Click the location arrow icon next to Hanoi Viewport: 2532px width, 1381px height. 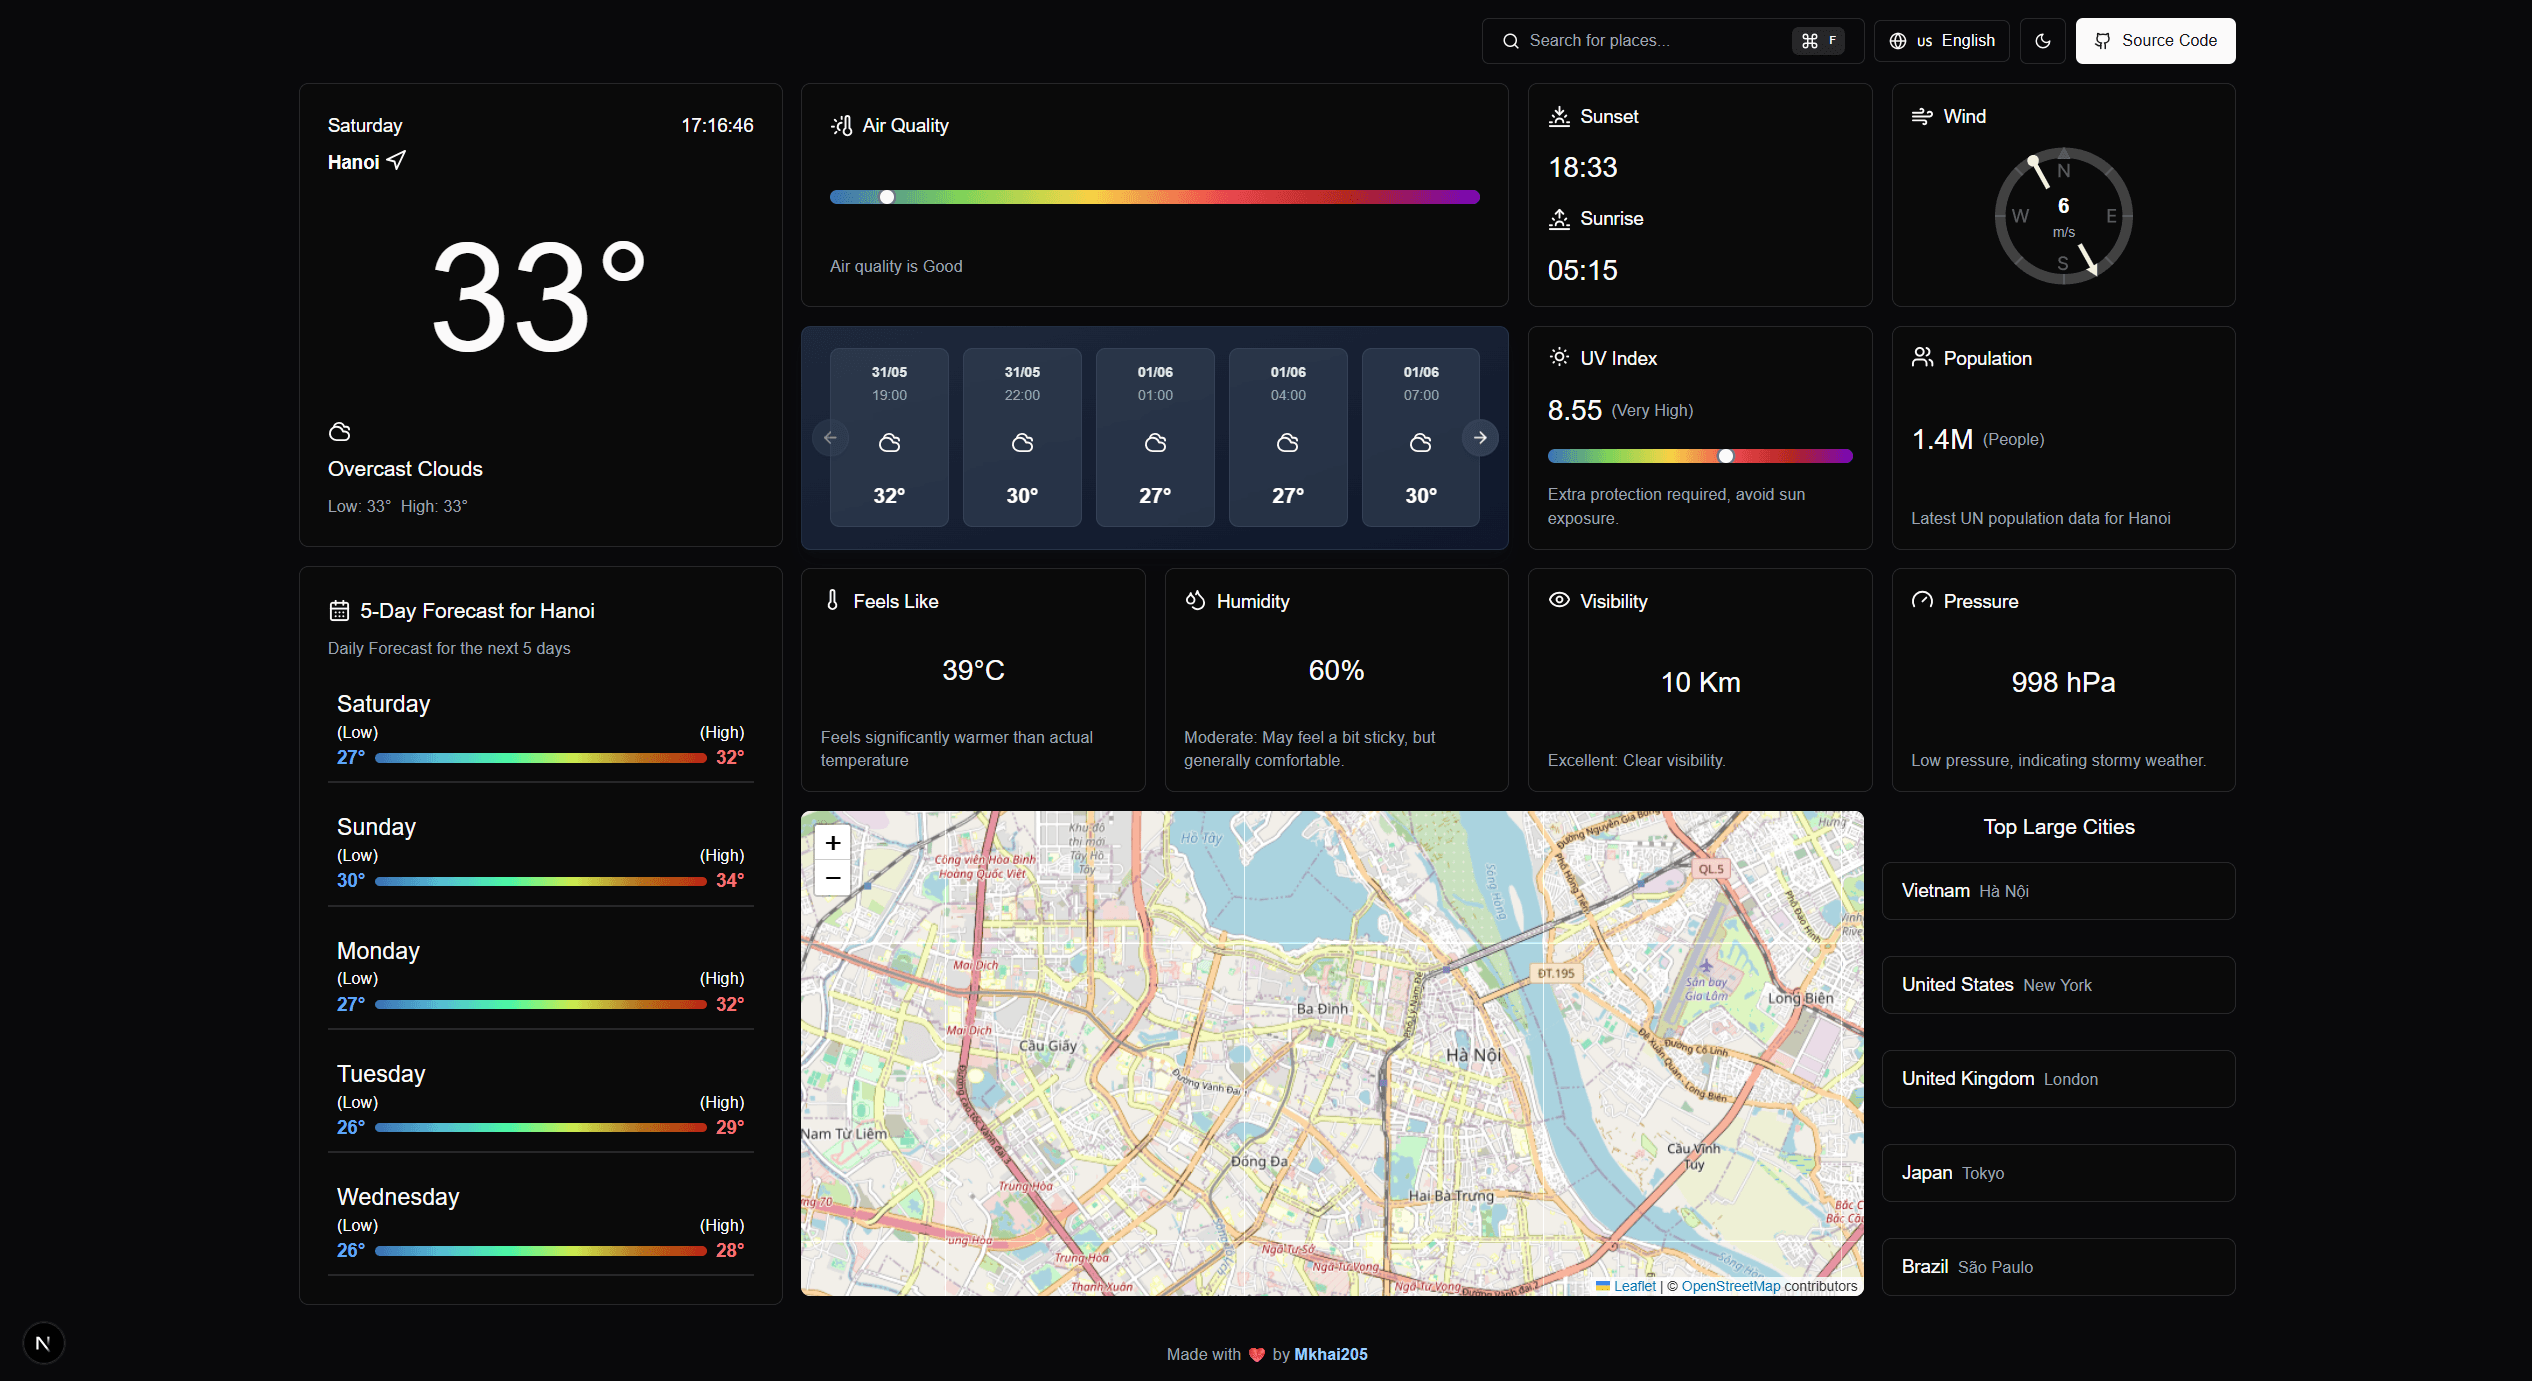tap(396, 161)
